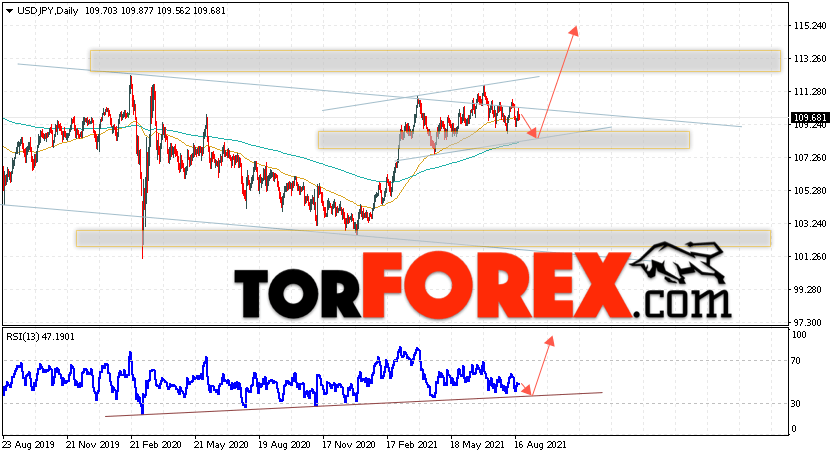Screen dimensions: 834x456
Task: Select the USDJPY,Daily chart title
Action: tap(48, 11)
